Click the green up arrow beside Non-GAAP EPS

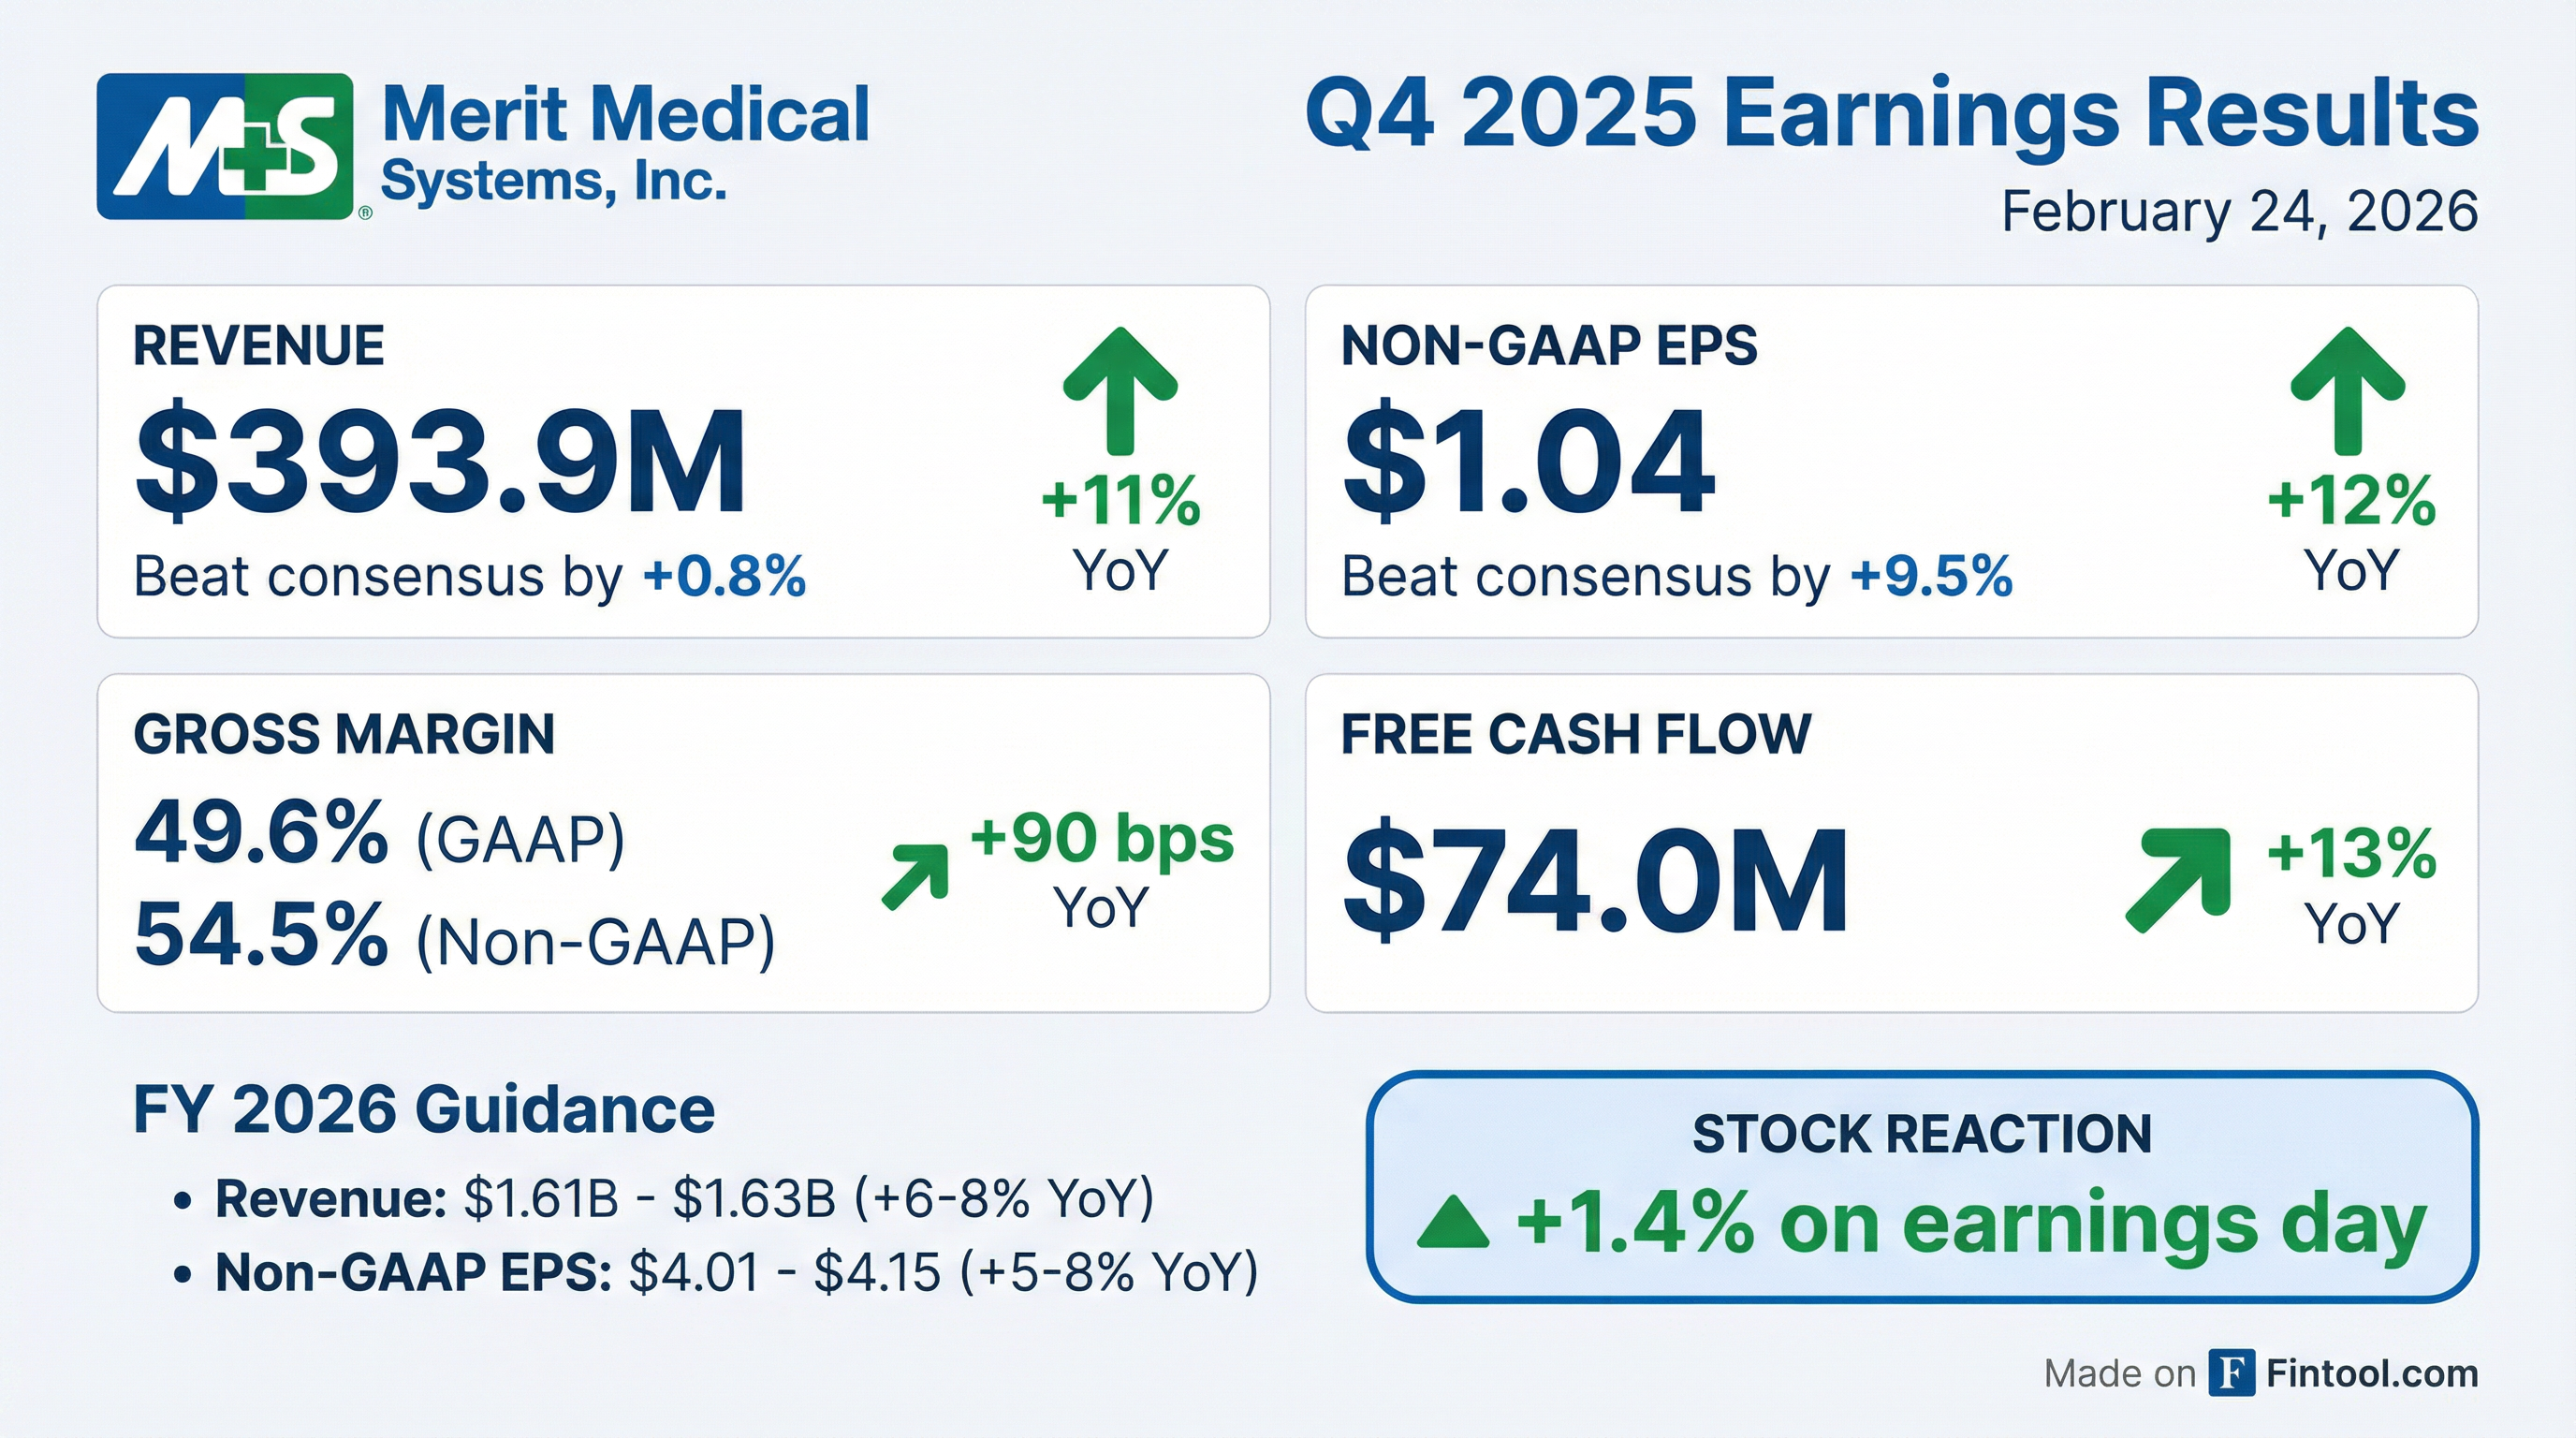(x=2347, y=390)
